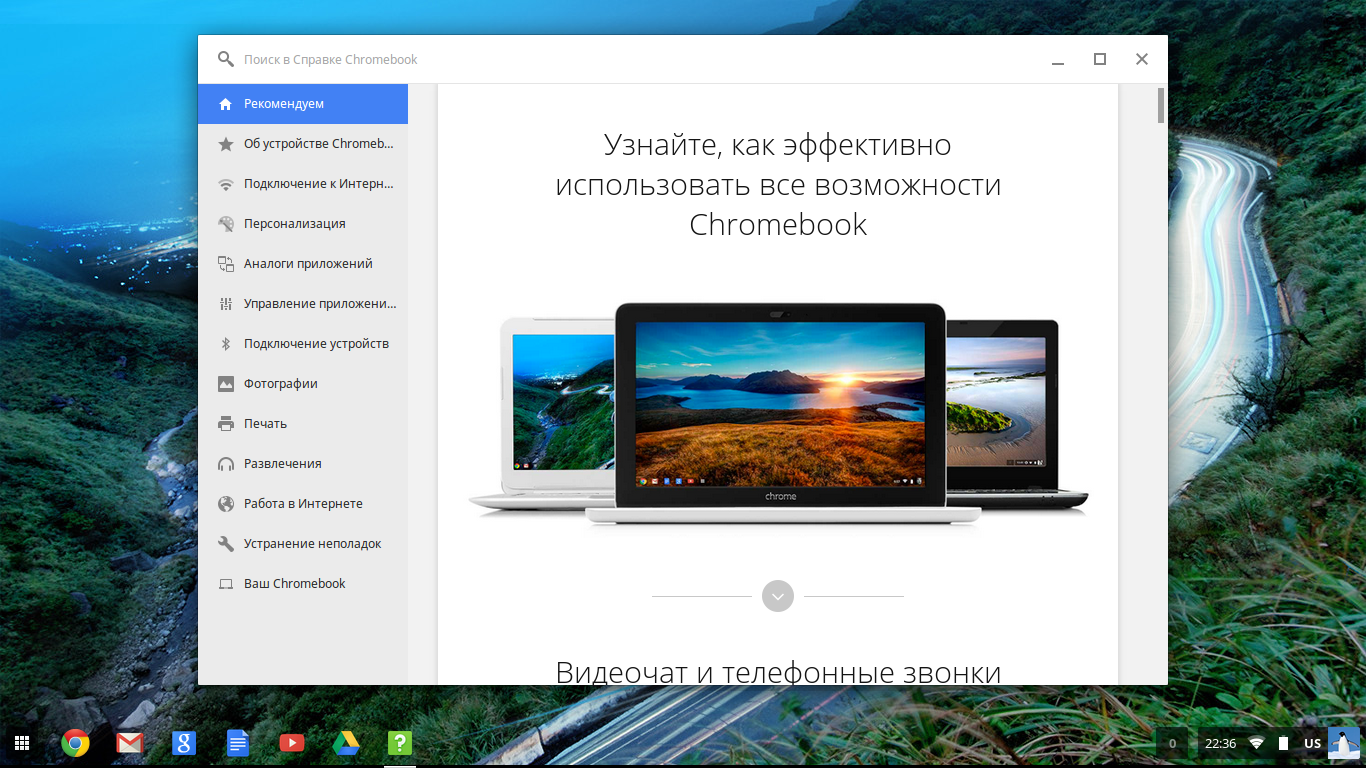This screenshot has height=768, width=1366.
Task: Open 'Ваш Chromebook' in the sidebar
Action: click(303, 584)
